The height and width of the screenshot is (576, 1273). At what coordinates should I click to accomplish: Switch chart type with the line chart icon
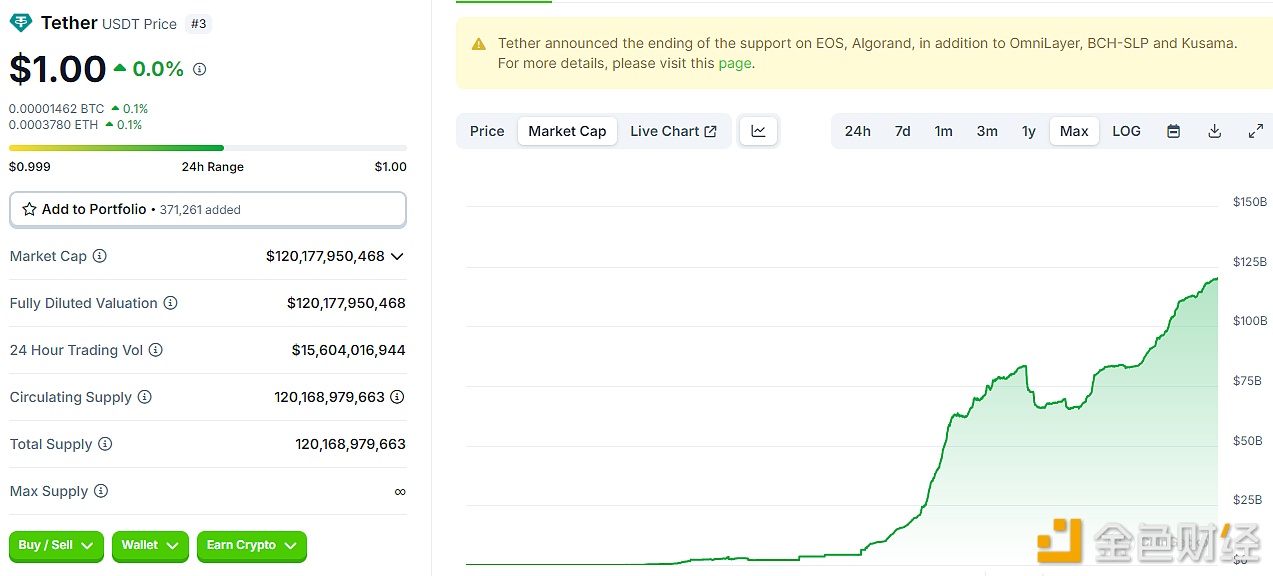pyautogui.click(x=758, y=131)
